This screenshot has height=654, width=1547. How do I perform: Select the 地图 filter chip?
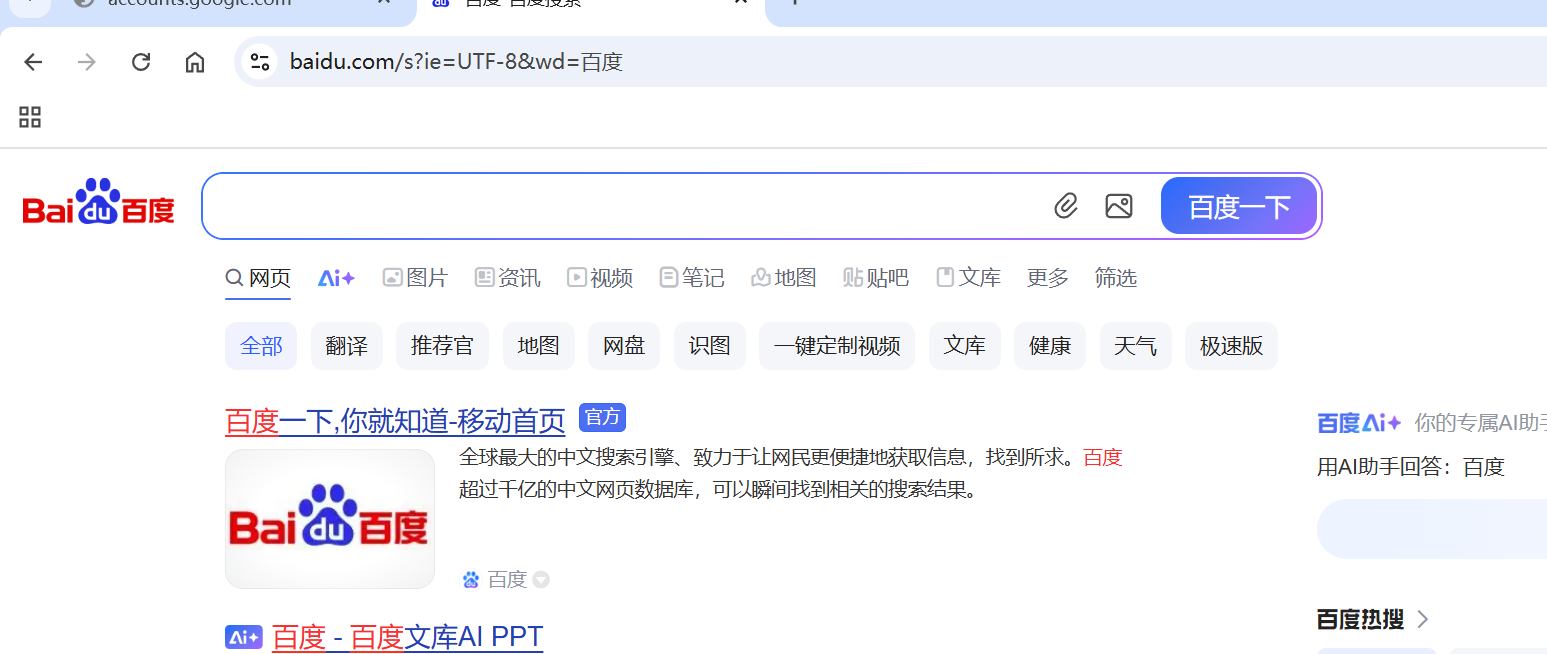click(x=539, y=346)
